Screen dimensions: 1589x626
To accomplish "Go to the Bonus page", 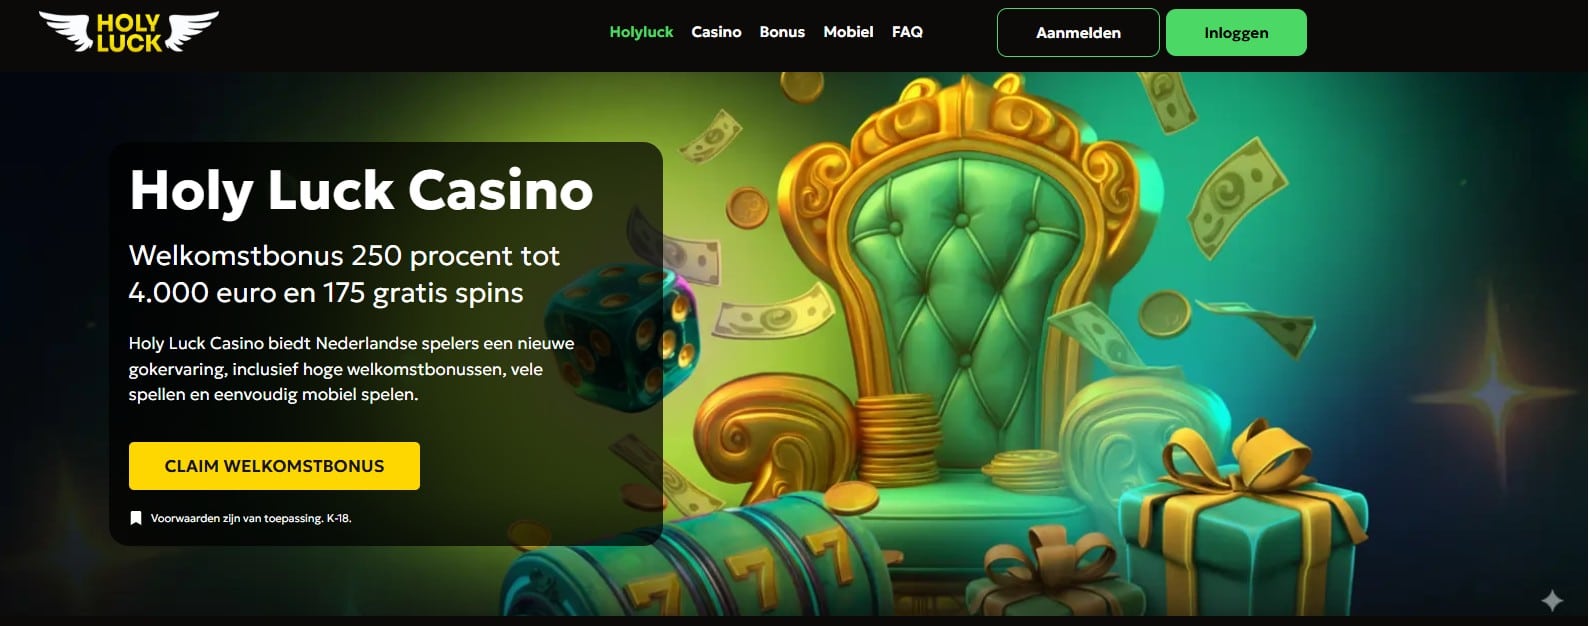I will pos(782,32).
